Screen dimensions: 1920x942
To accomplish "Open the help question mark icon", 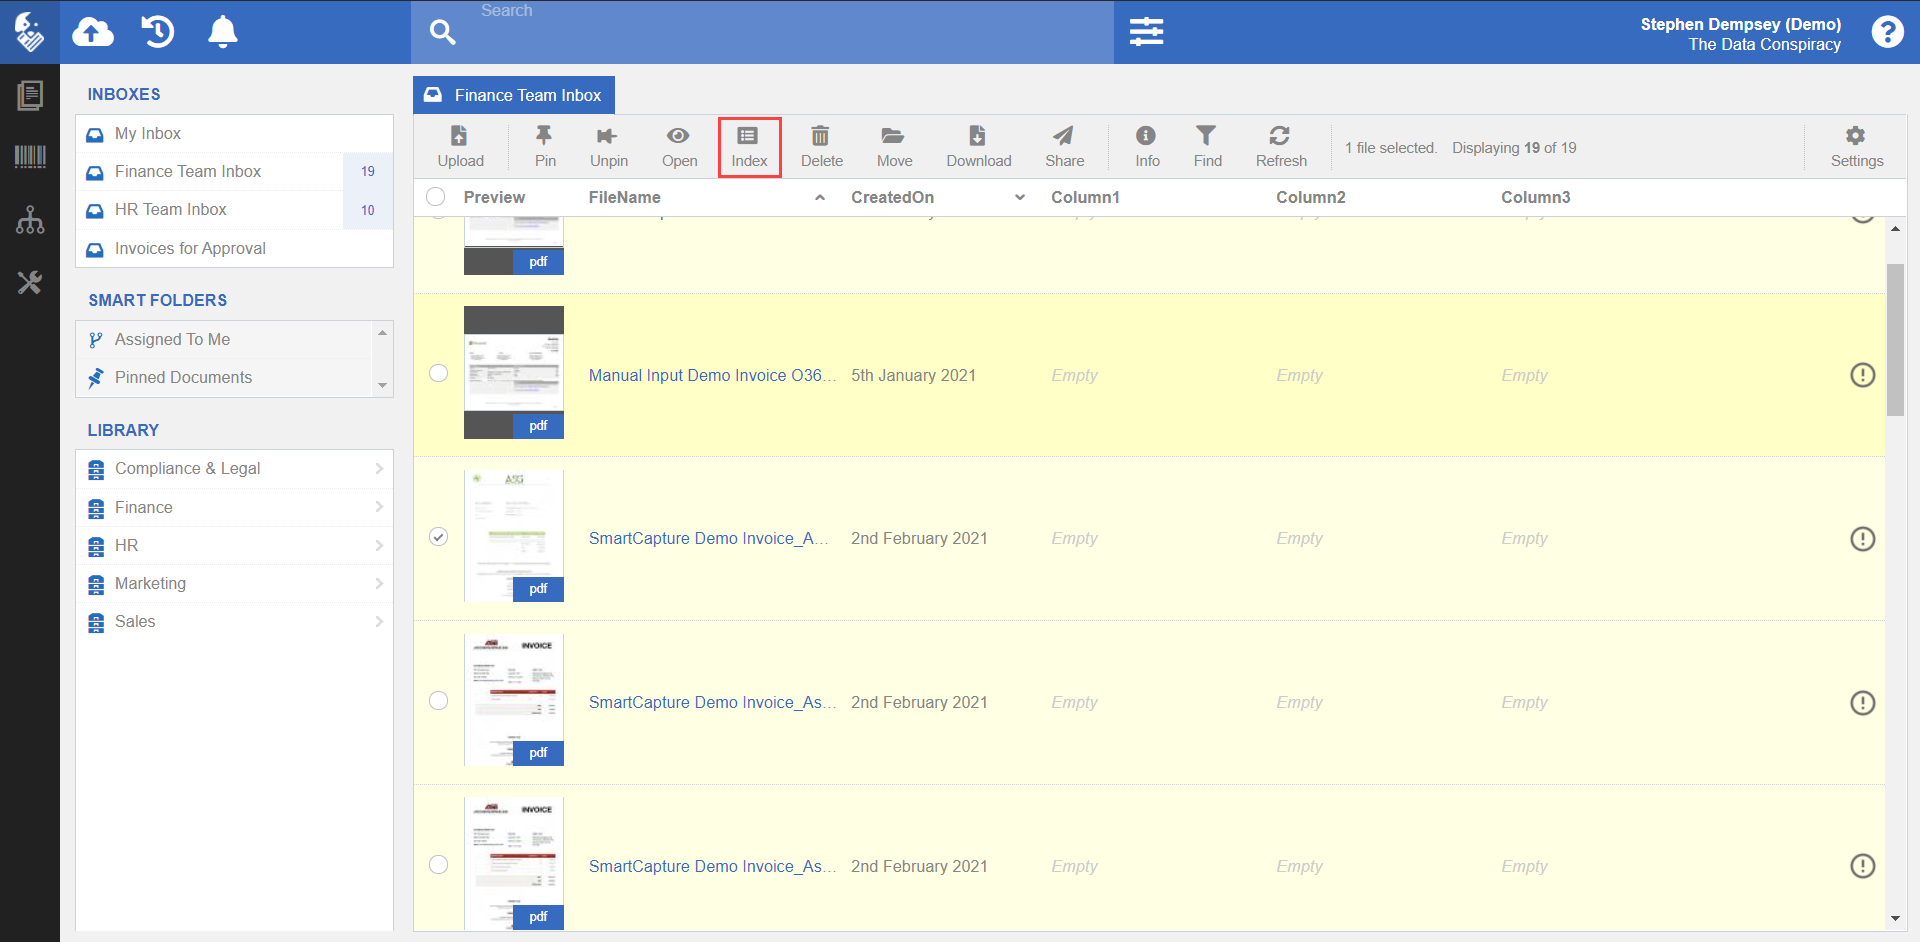I will point(1887,32).
